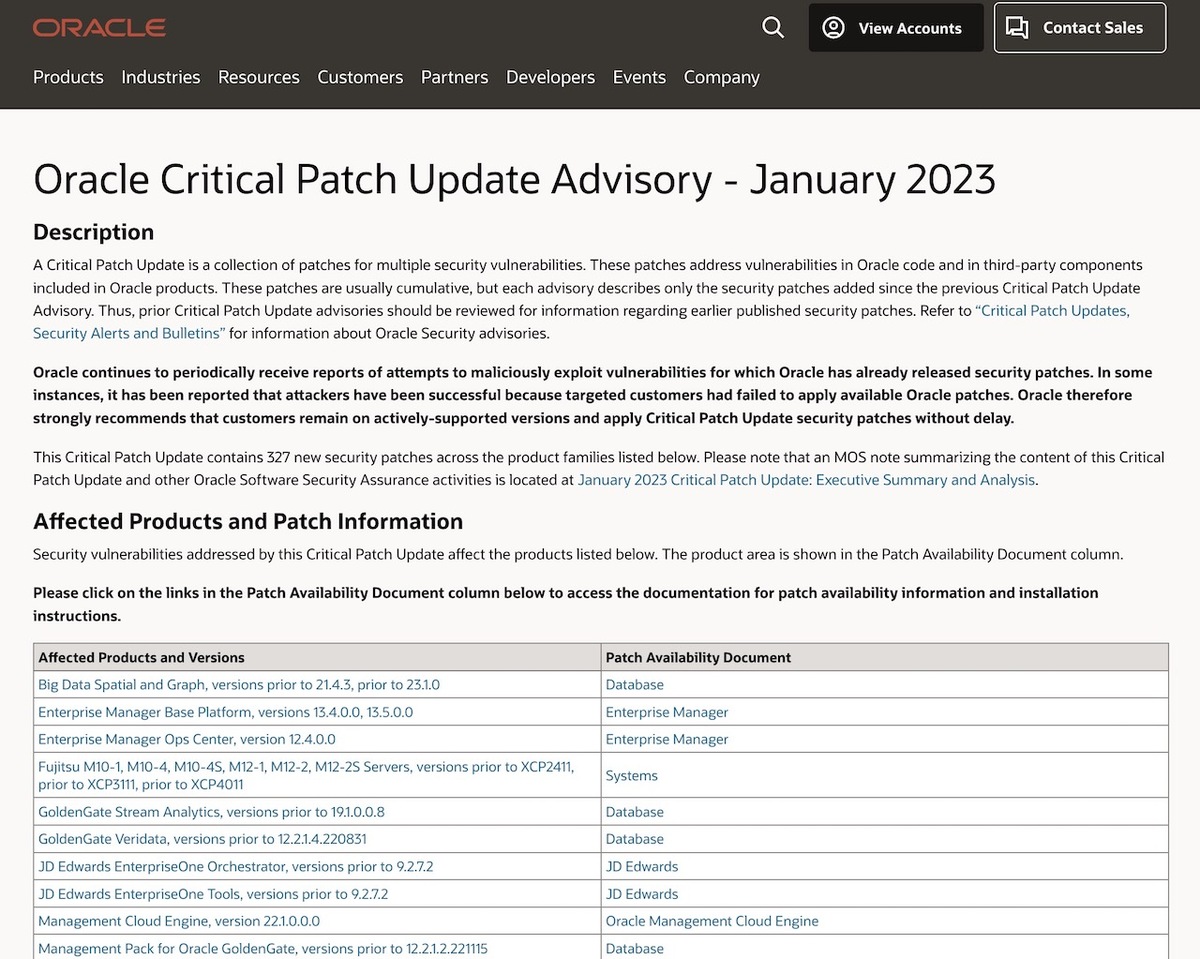Click Database link in Big Data Spatial row

click(x=635, y=685)
